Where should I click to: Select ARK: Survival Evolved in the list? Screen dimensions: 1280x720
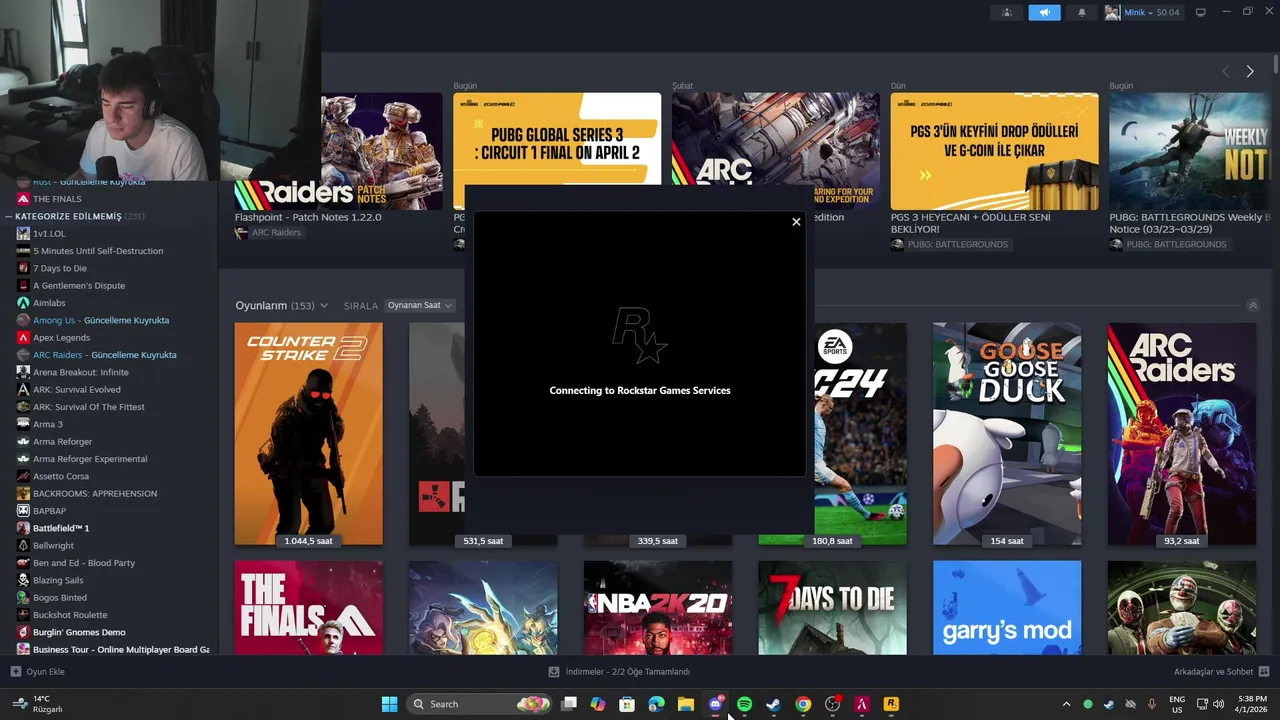[x=76, y=389]
